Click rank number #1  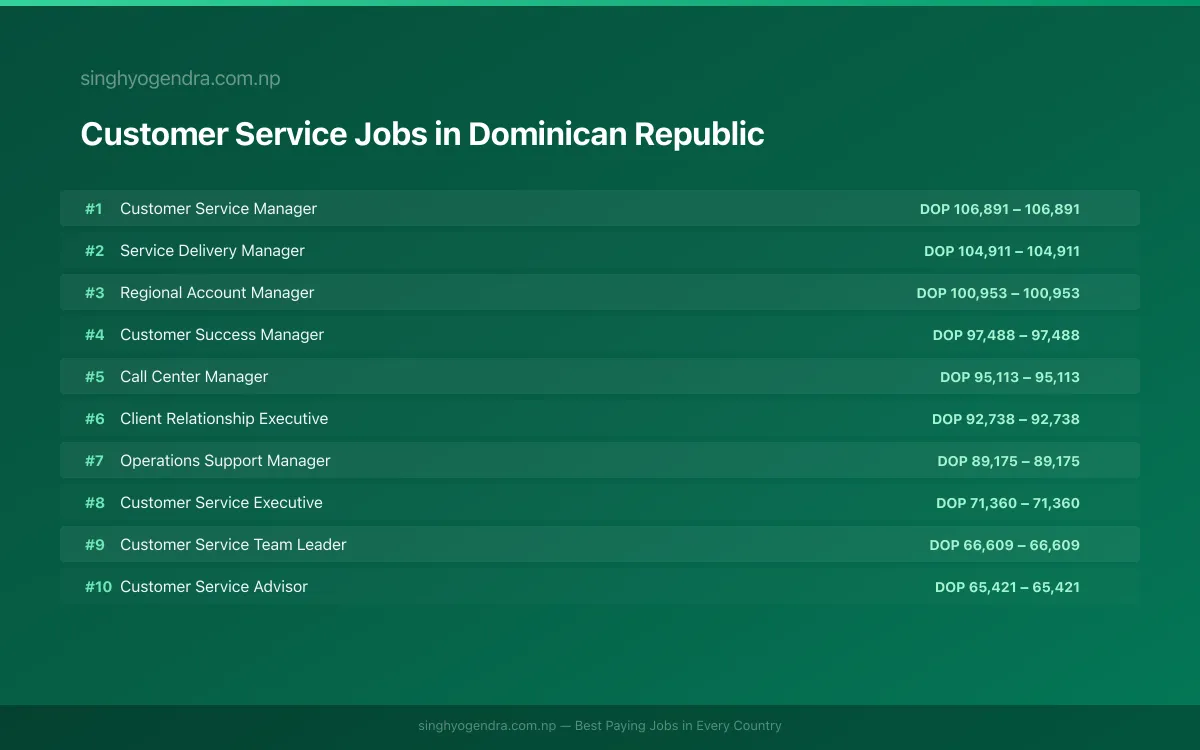[93, 209]
